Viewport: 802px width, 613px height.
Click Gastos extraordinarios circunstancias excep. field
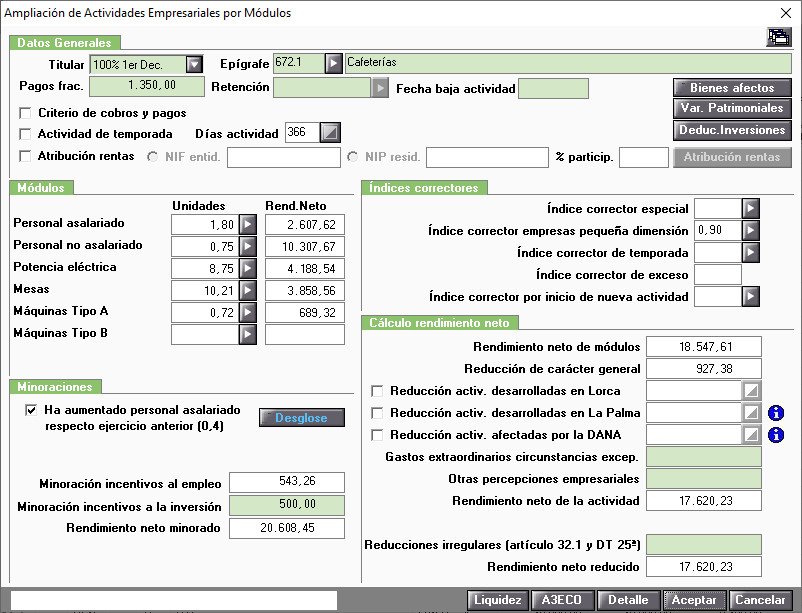(704, 456)
